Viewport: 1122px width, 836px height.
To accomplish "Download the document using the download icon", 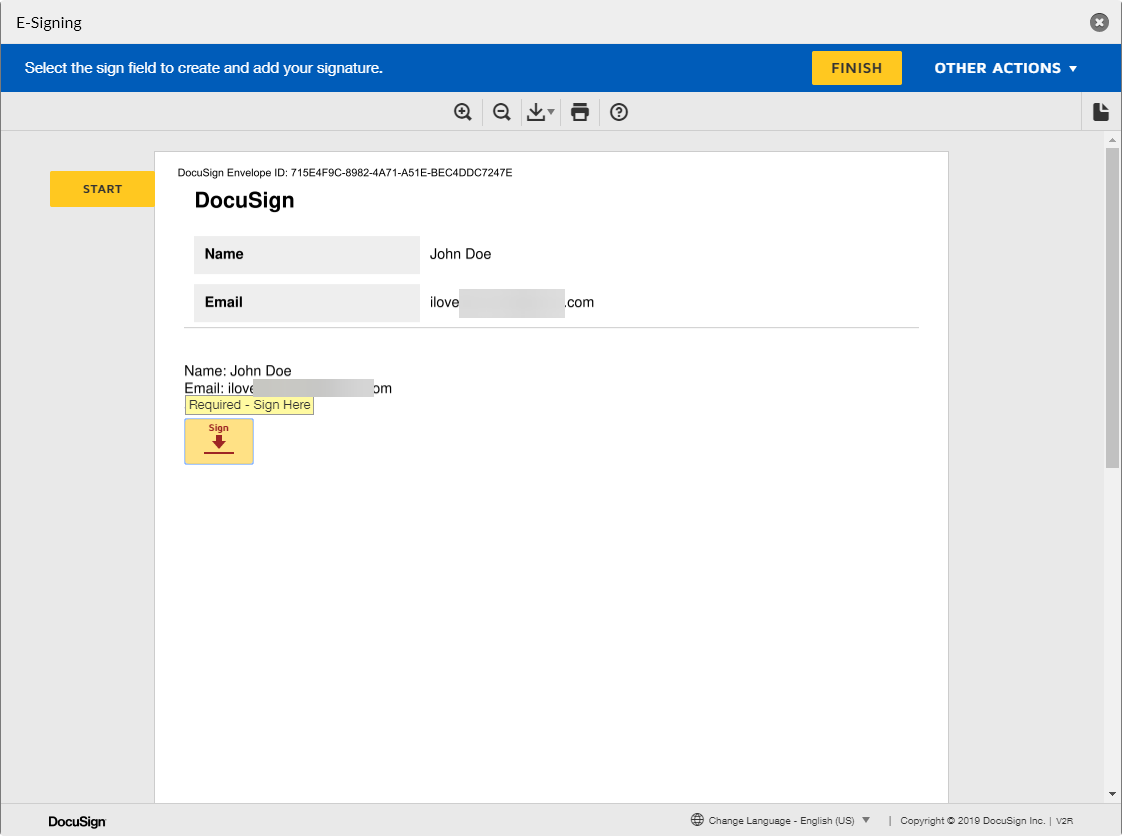I will point(536,112).
